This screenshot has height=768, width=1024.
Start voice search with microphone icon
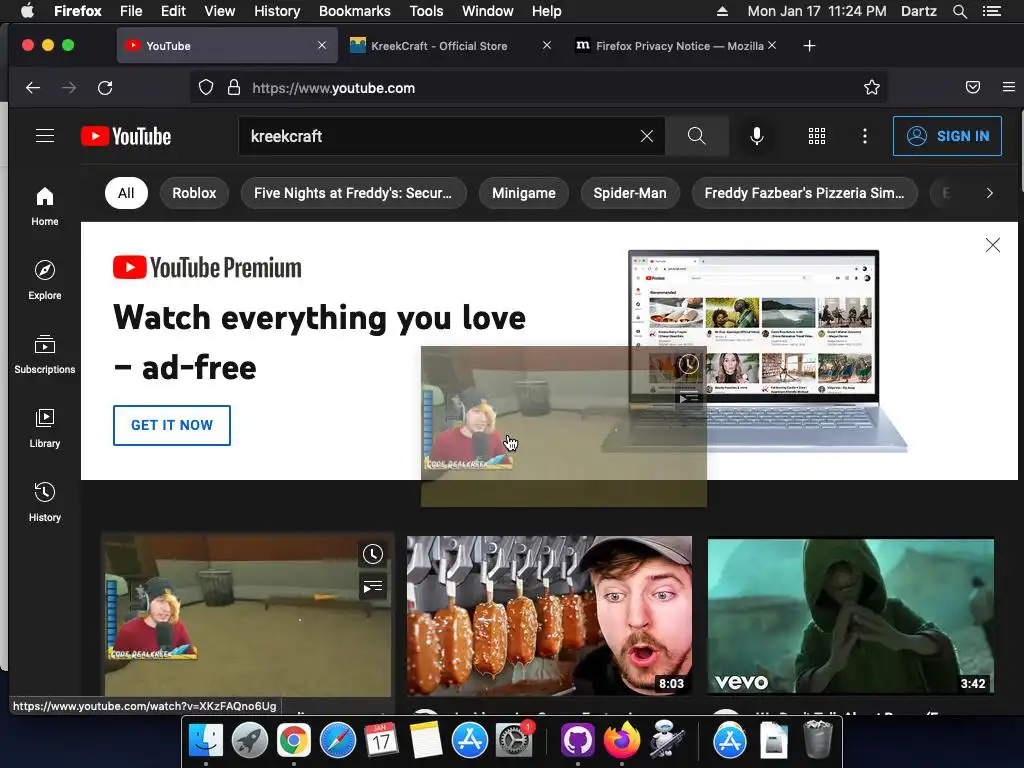coord(757,136)
